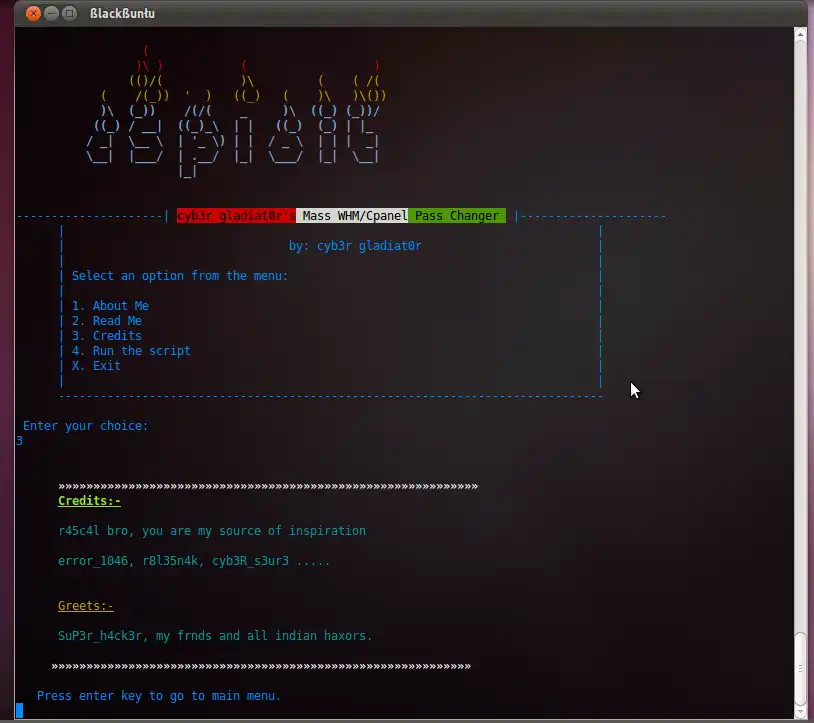Click the underlined "Credits:-" heading
Viewport: 814px width, 723px height.
coord(89,501)
